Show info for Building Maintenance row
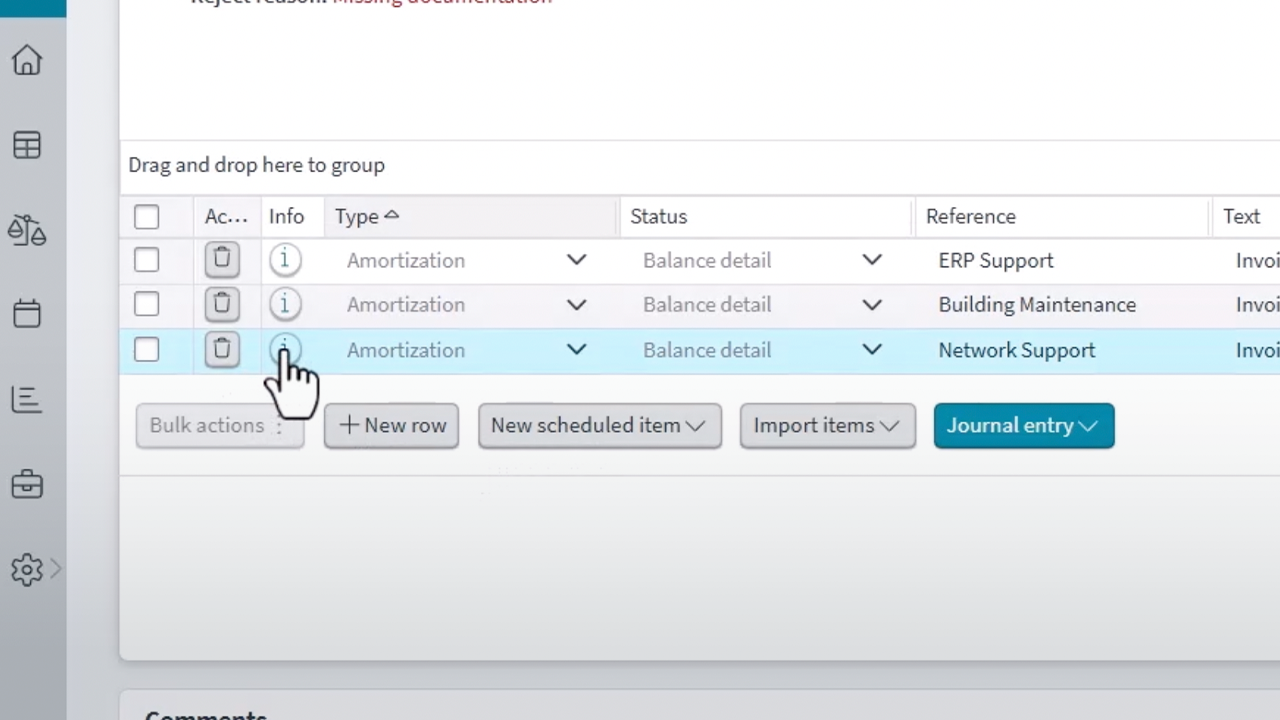The height and width of the screenshot is (720, 1280). coord(285,304)
